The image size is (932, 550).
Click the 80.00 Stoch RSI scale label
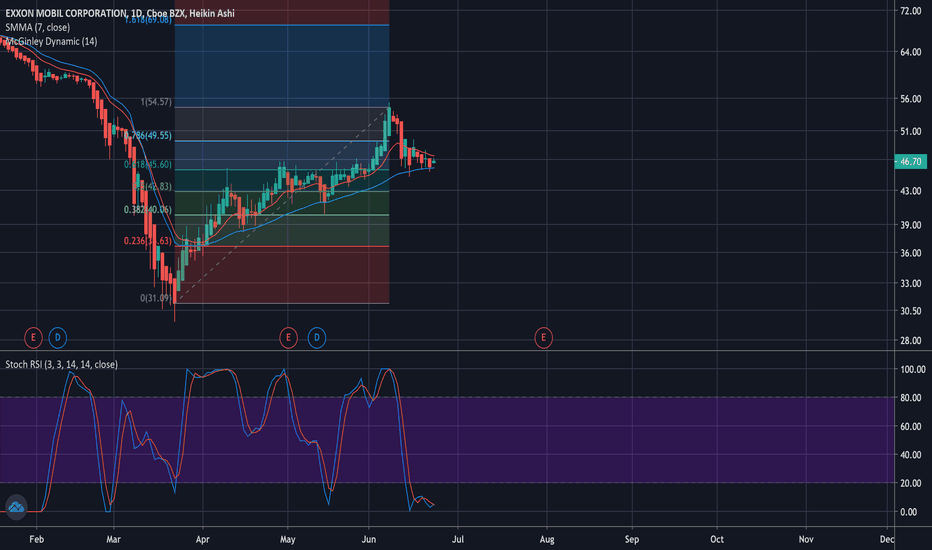[x=912, y=398]
